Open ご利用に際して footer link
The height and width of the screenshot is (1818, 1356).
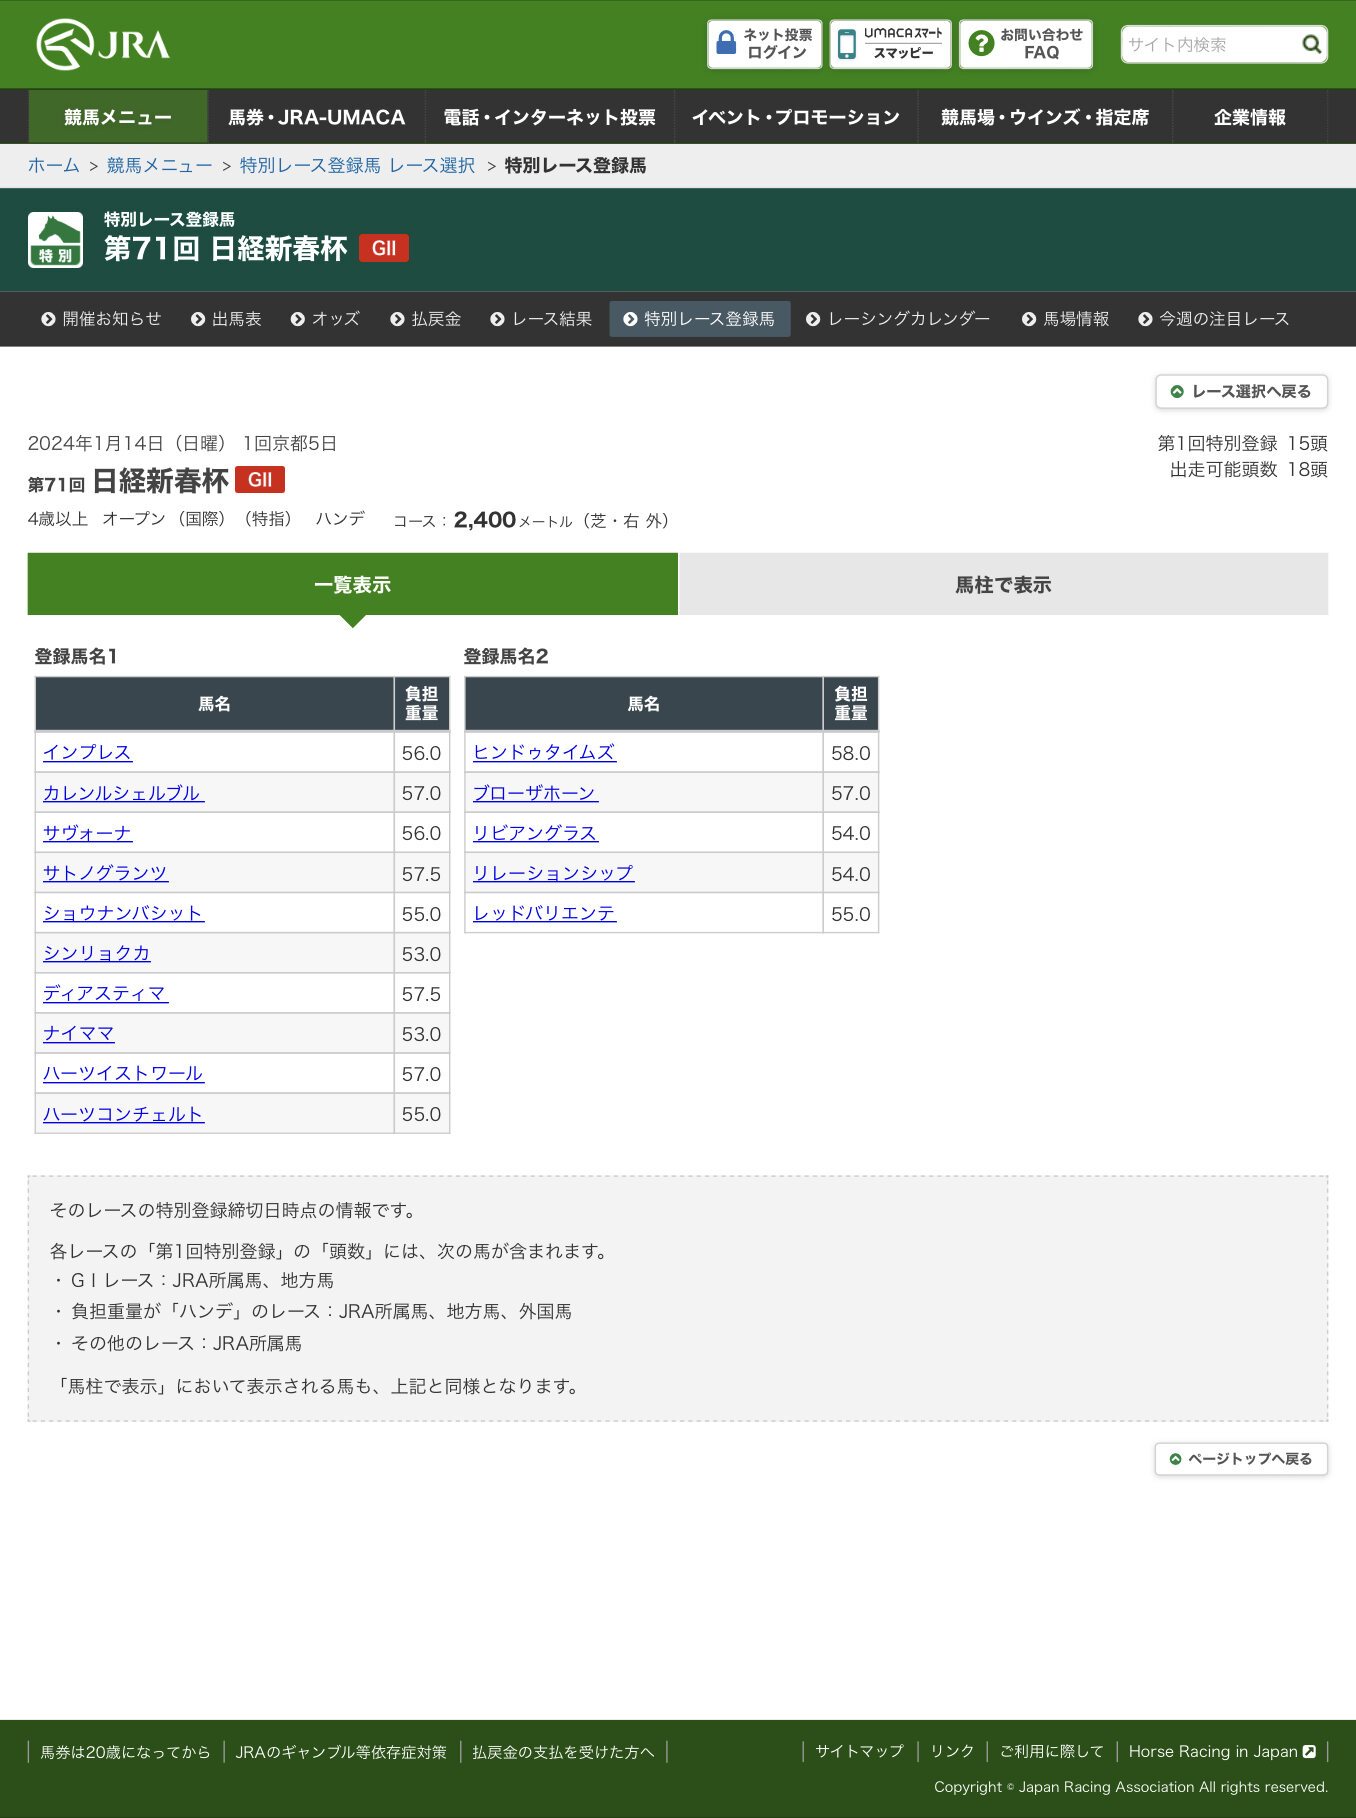(1052, 1751)
